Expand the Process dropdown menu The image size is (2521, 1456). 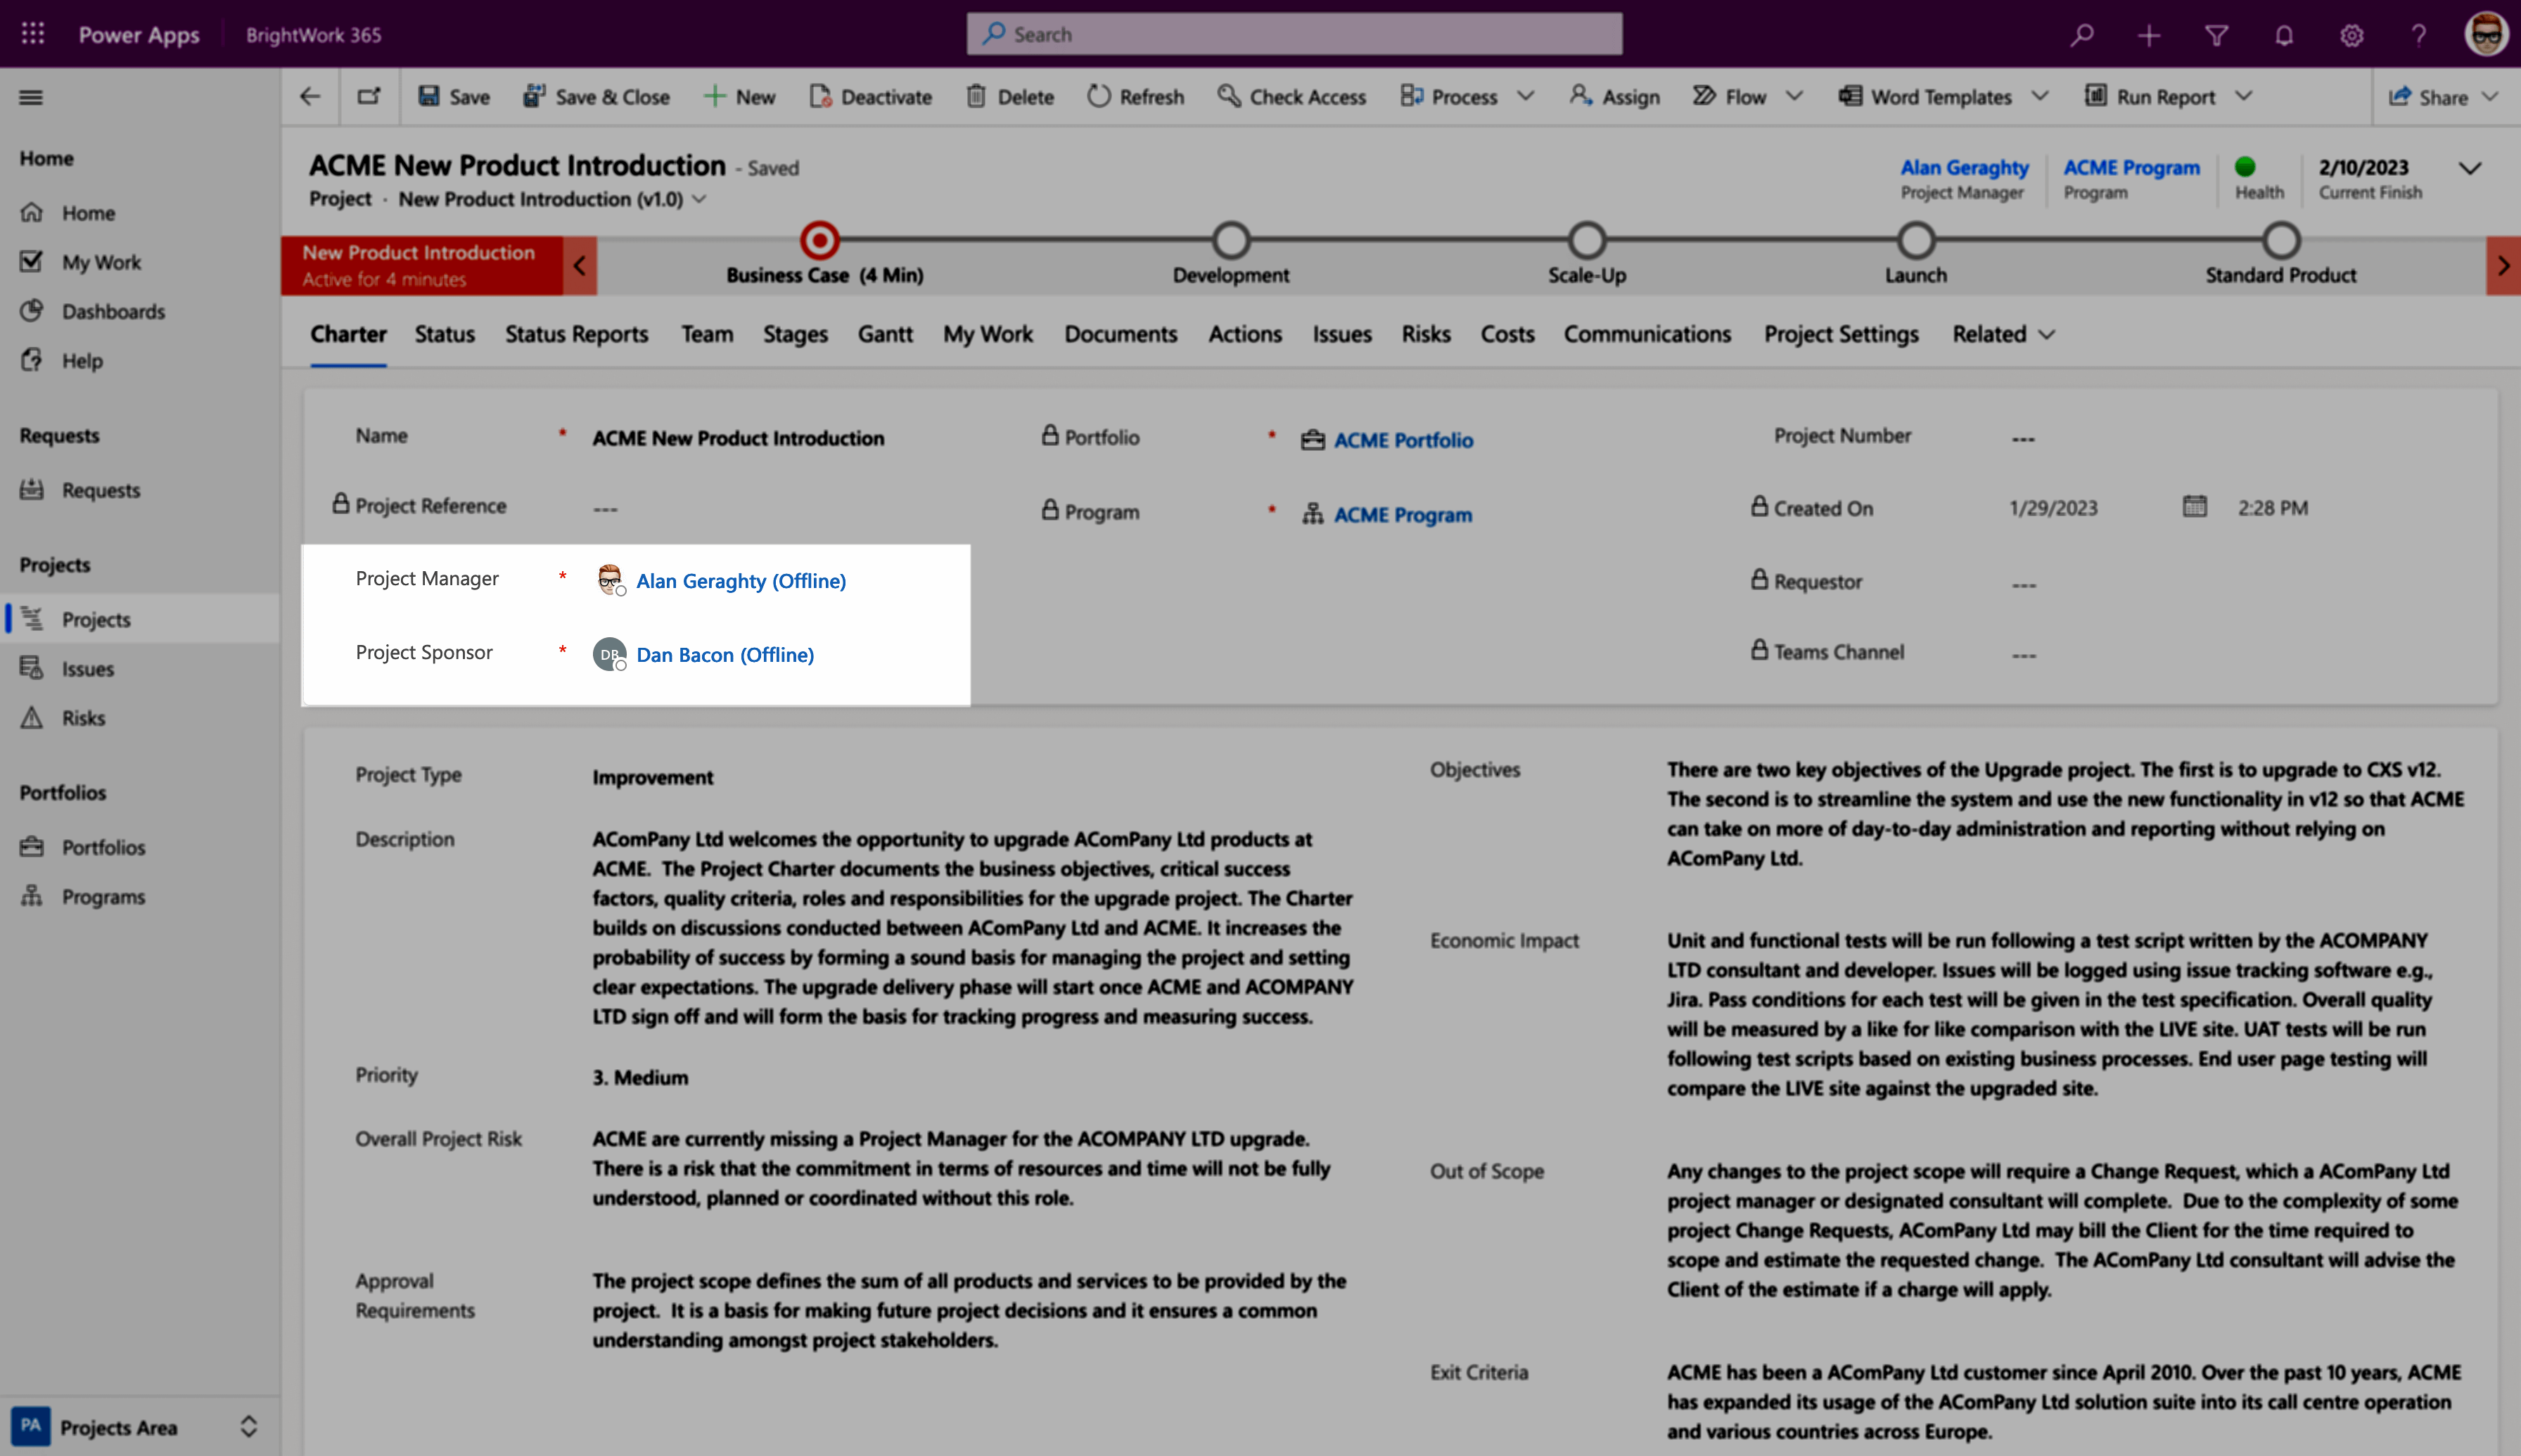(1523, 97)
